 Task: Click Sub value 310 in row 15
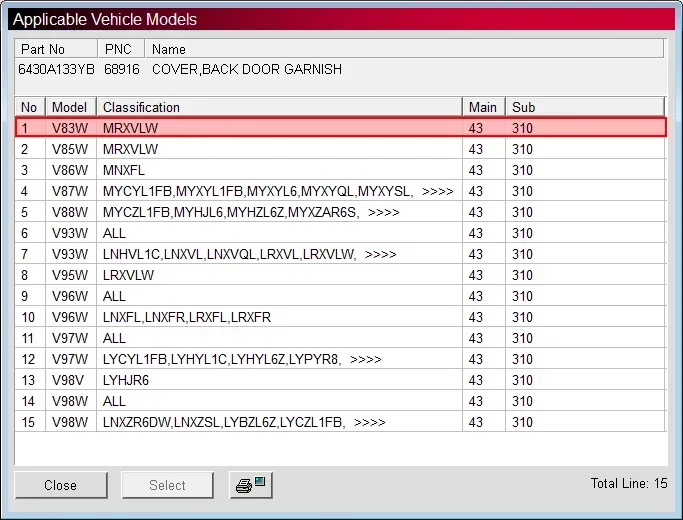pyautogui.click(x=522, y=422)
